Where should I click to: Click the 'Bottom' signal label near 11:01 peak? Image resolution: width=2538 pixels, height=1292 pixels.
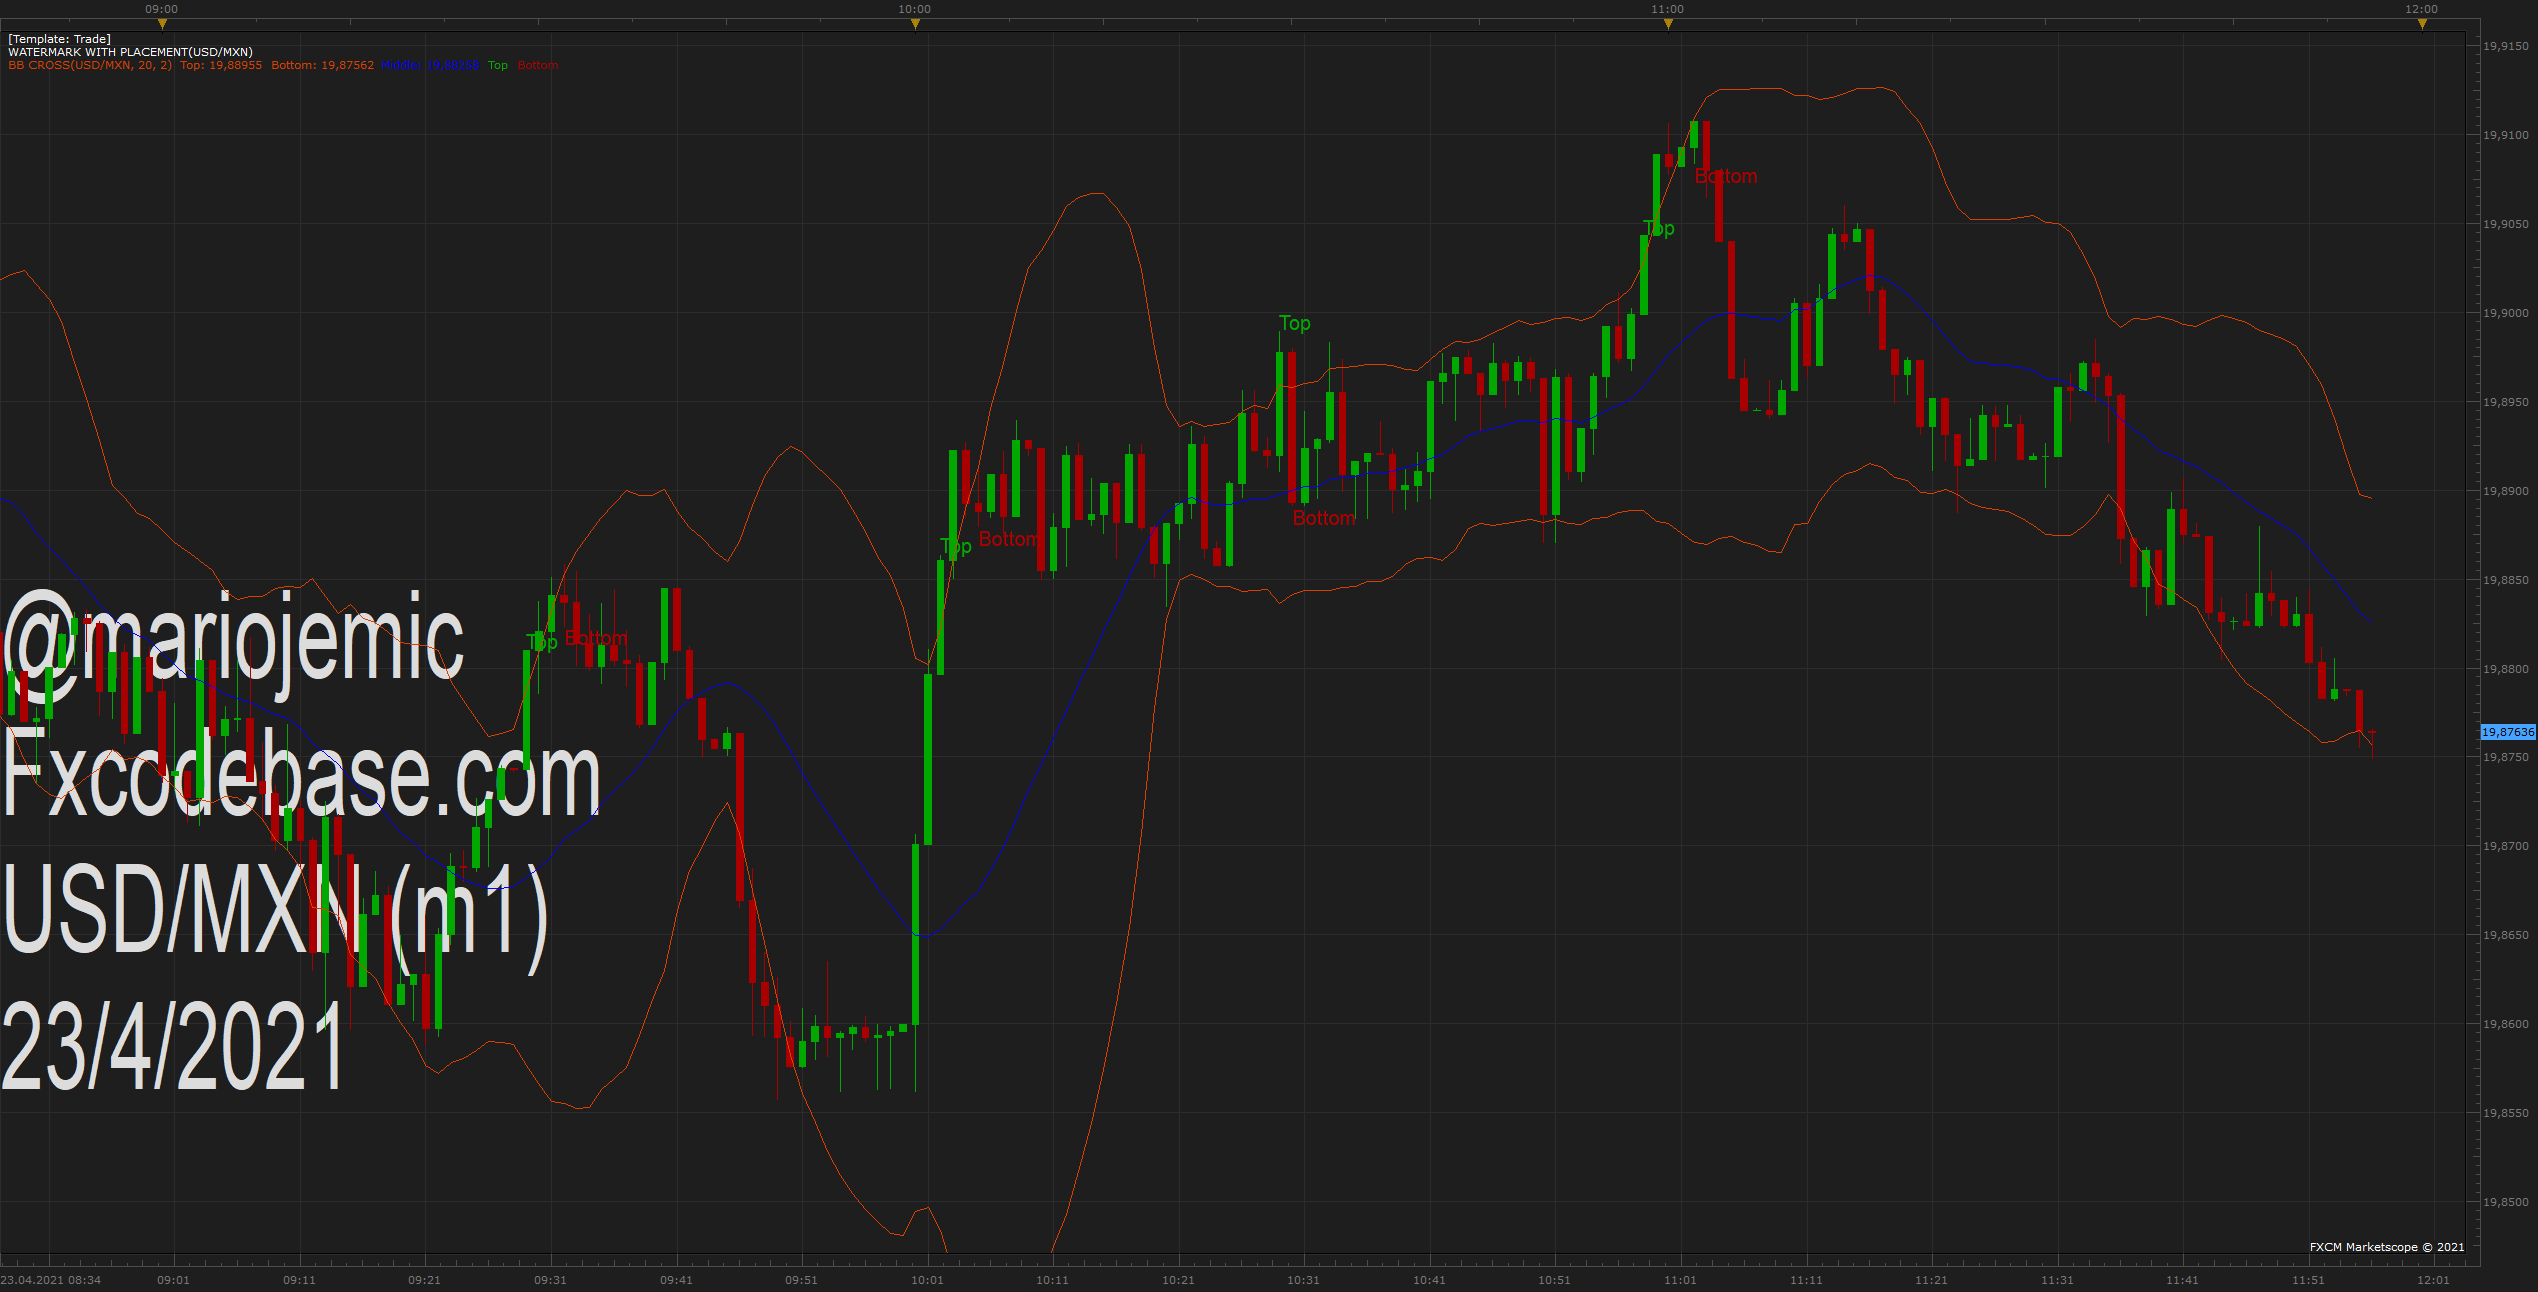click(1726, 177)
